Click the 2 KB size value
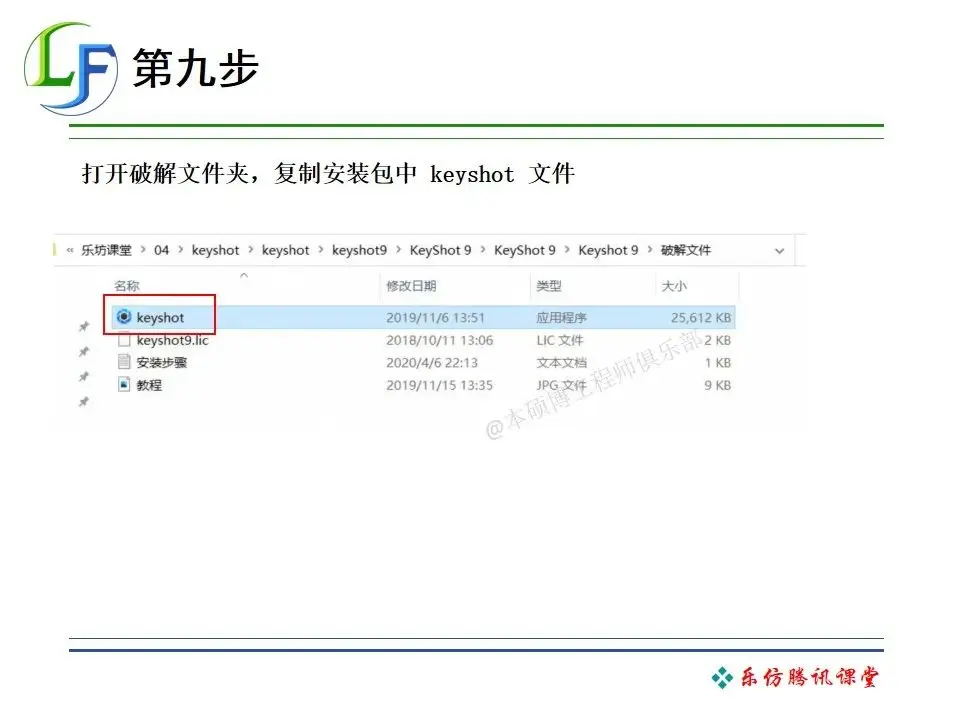 pyautogui.click(x=718, y=340)
